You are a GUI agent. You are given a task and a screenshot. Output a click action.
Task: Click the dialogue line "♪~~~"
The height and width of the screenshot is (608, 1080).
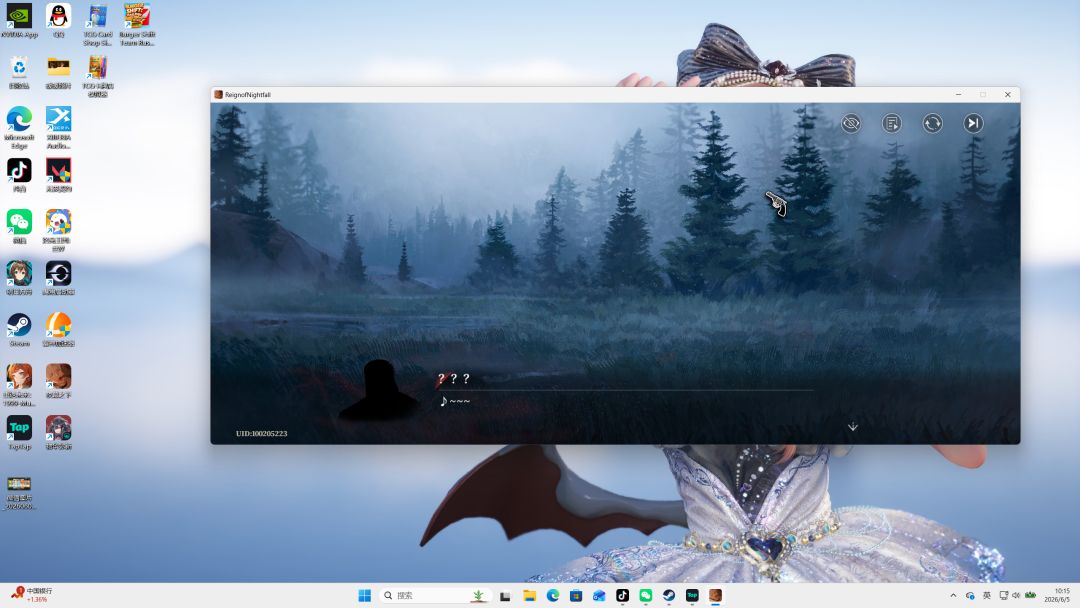(455, 401)
